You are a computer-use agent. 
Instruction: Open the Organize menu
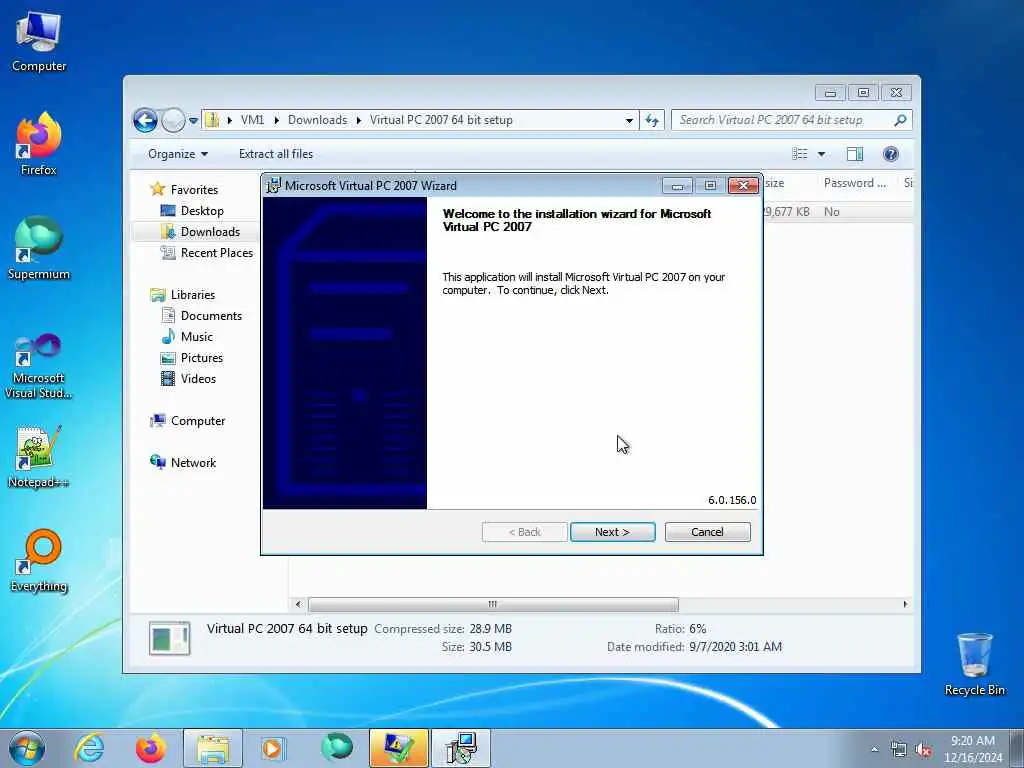pos(178,154)
